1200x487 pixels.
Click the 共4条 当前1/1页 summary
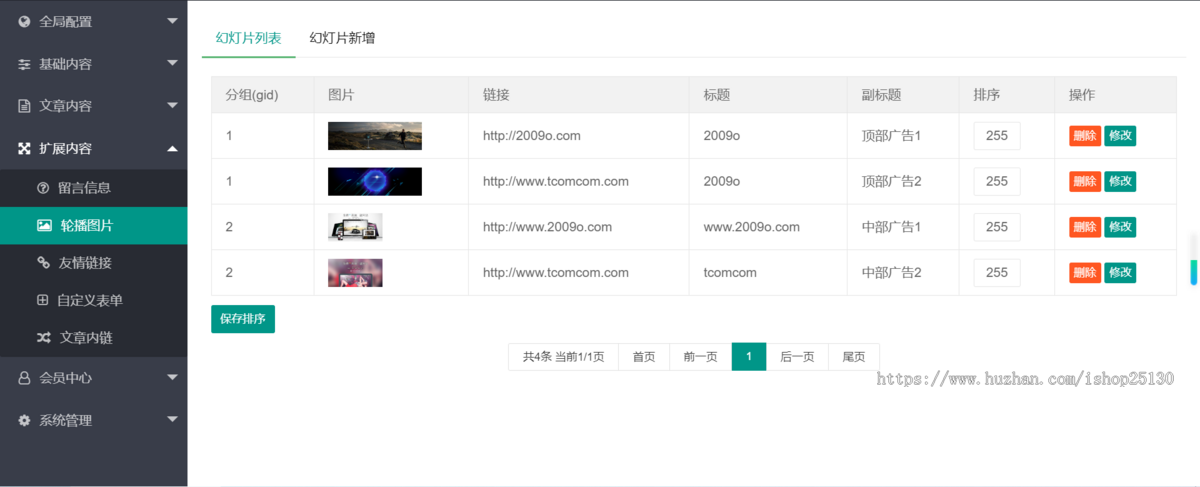tap(564, 357)
